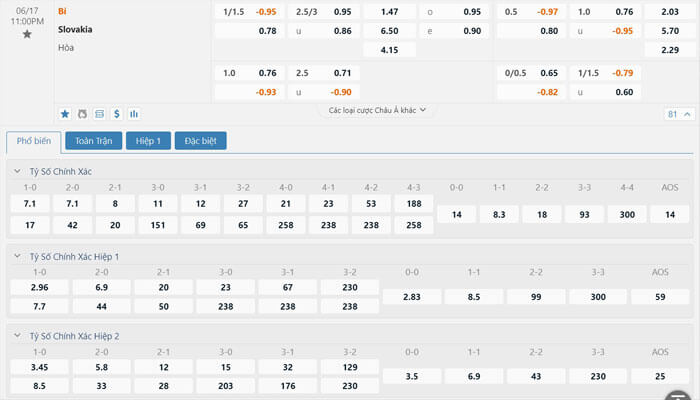Click the Bỉ team name

click(x=62, y=11)
